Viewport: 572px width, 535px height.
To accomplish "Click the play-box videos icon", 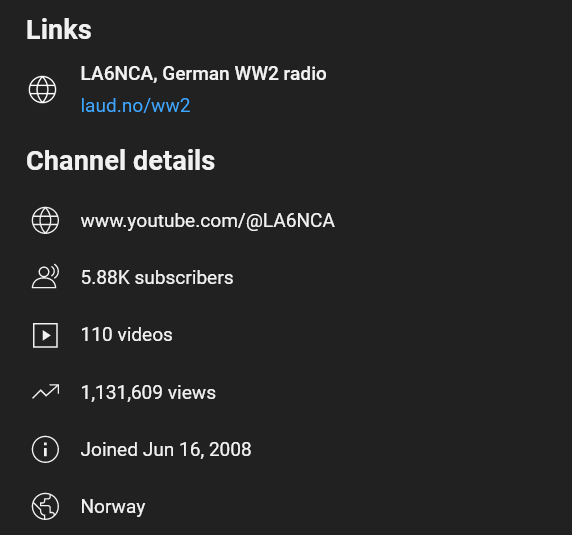I will coord(45,335).
